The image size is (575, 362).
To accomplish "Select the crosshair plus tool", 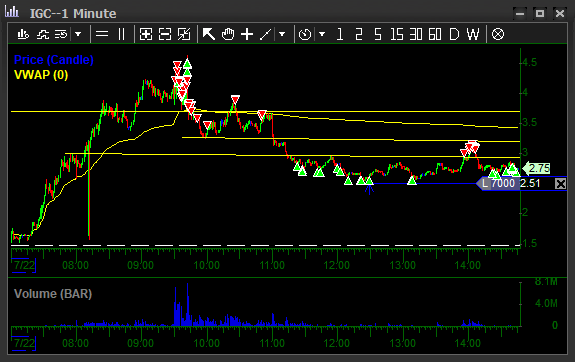I will coord(247,34).
